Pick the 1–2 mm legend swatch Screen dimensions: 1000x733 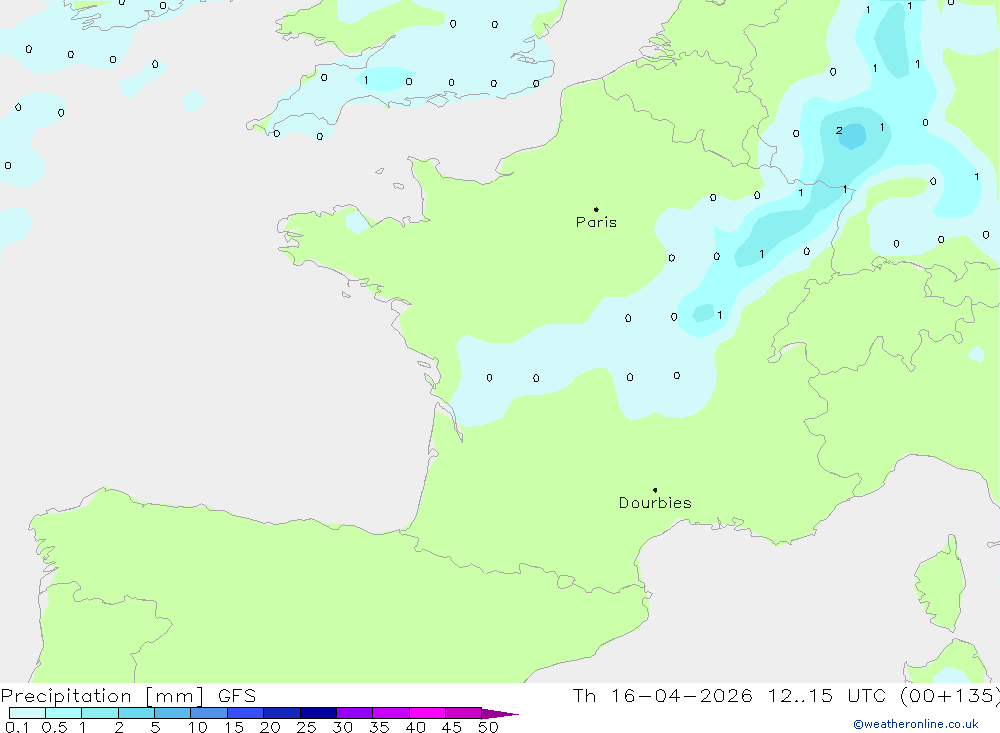coord(100,713)
